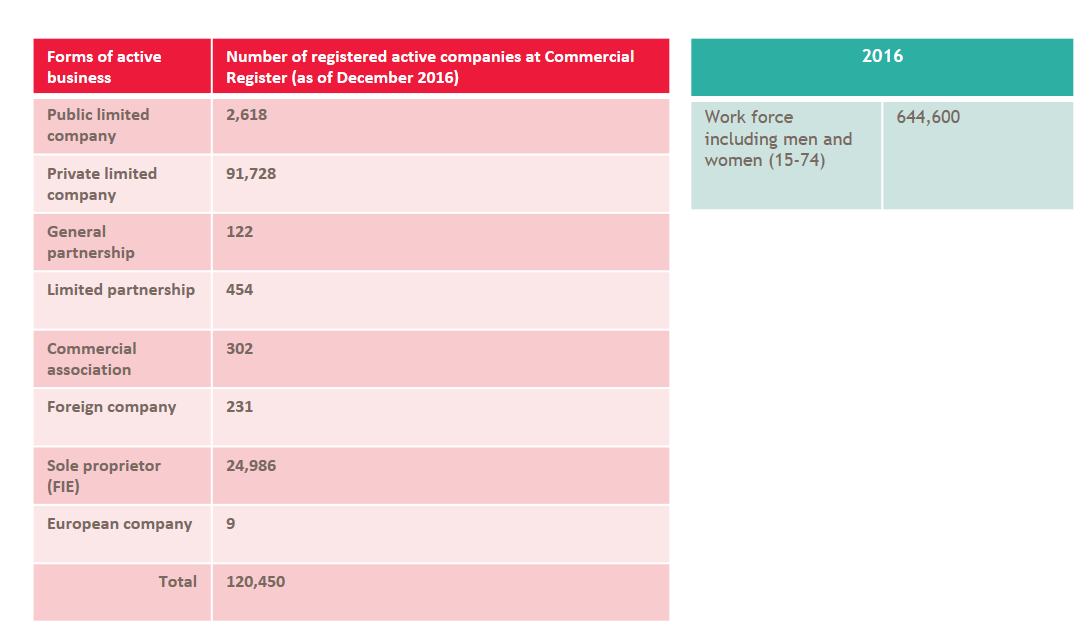Select the value 2,618
This screenshot has width=1083, height=641.
pyautogui.click(x=247, y=115)
